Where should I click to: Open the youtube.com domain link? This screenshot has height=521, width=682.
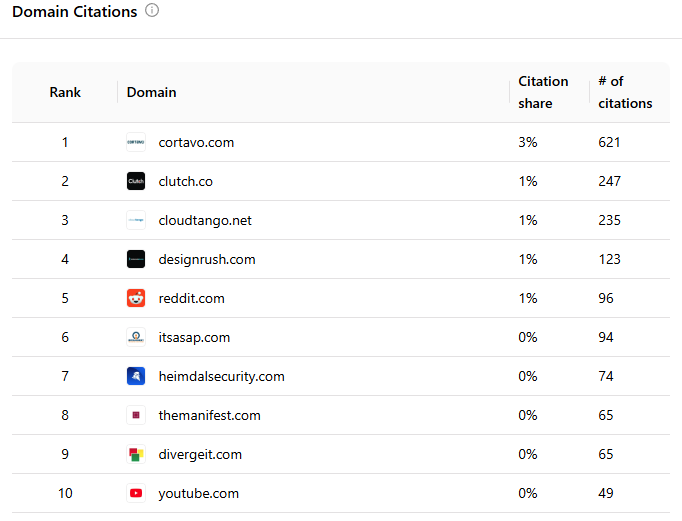(x=198, y=493)
